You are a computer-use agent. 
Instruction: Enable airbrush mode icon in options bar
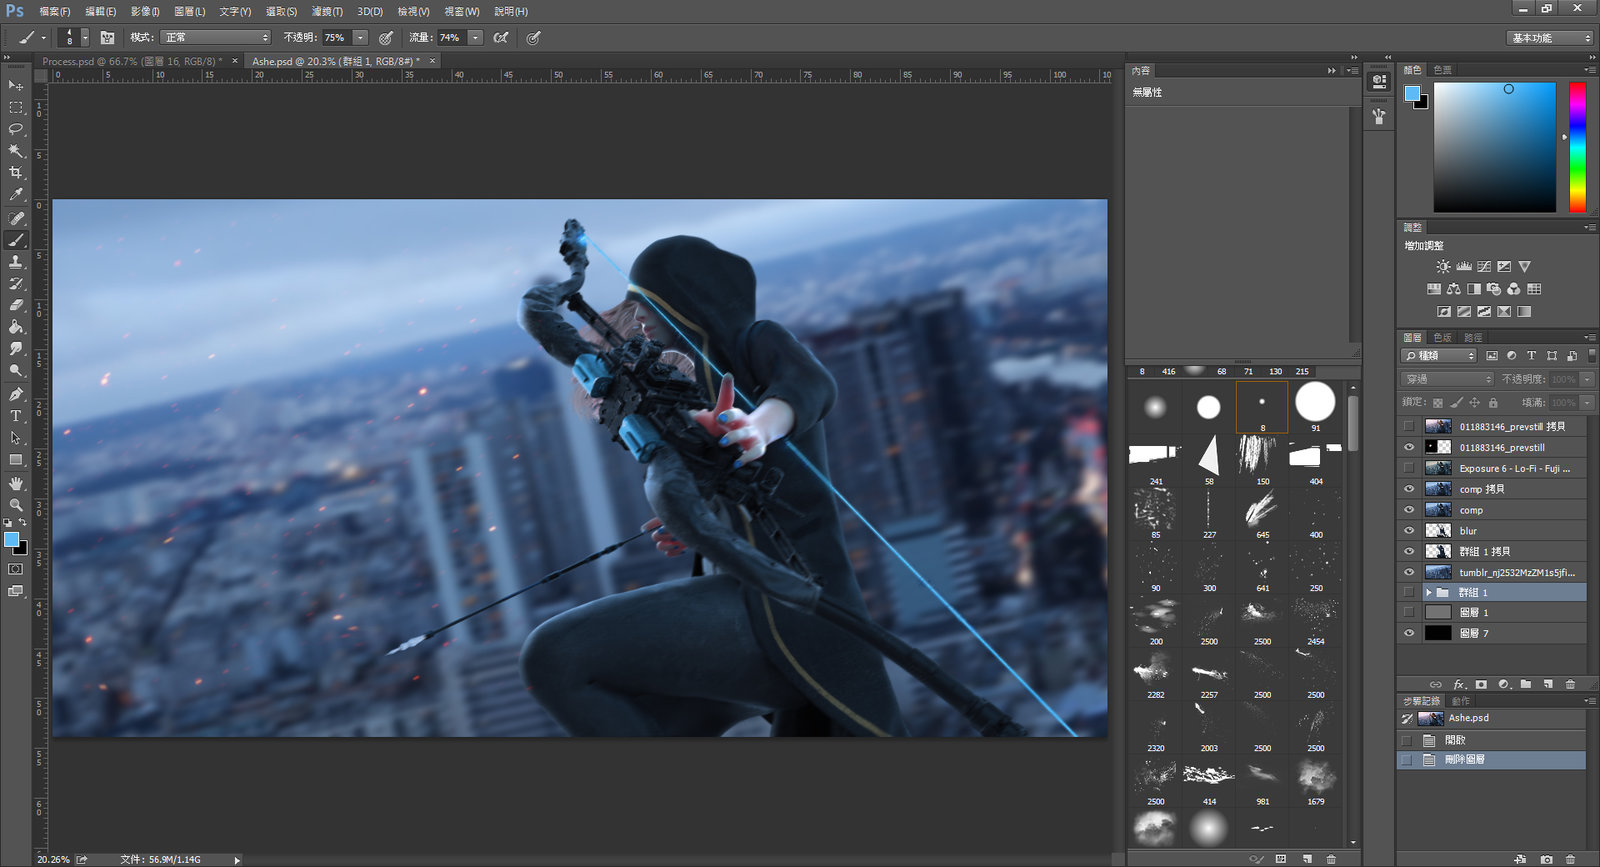[501, 37]
